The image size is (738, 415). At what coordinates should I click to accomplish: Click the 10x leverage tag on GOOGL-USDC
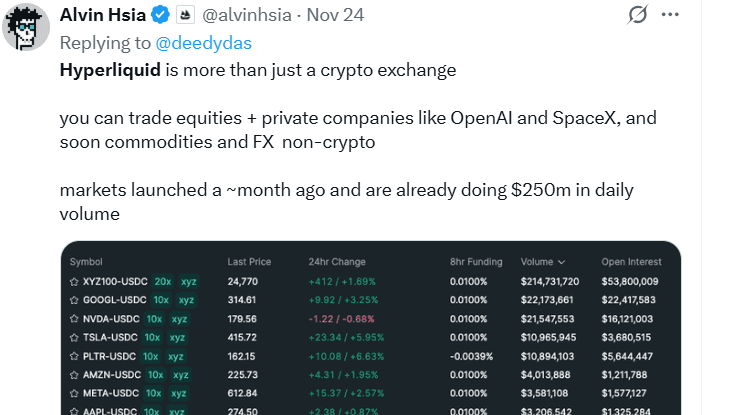(x=161, y=300)
